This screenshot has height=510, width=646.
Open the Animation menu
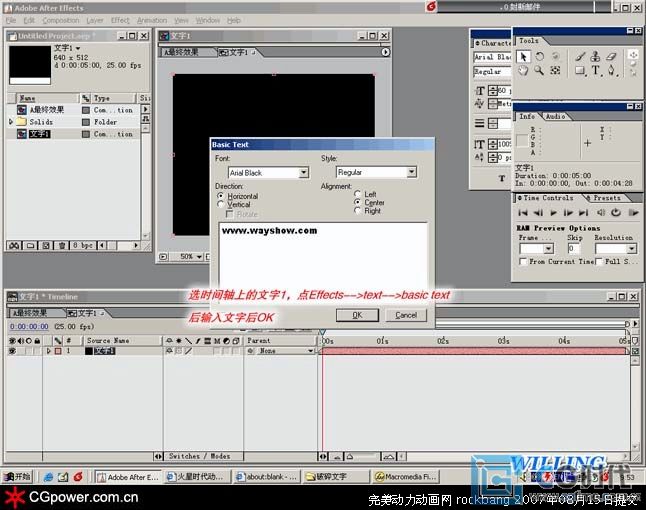152,20
